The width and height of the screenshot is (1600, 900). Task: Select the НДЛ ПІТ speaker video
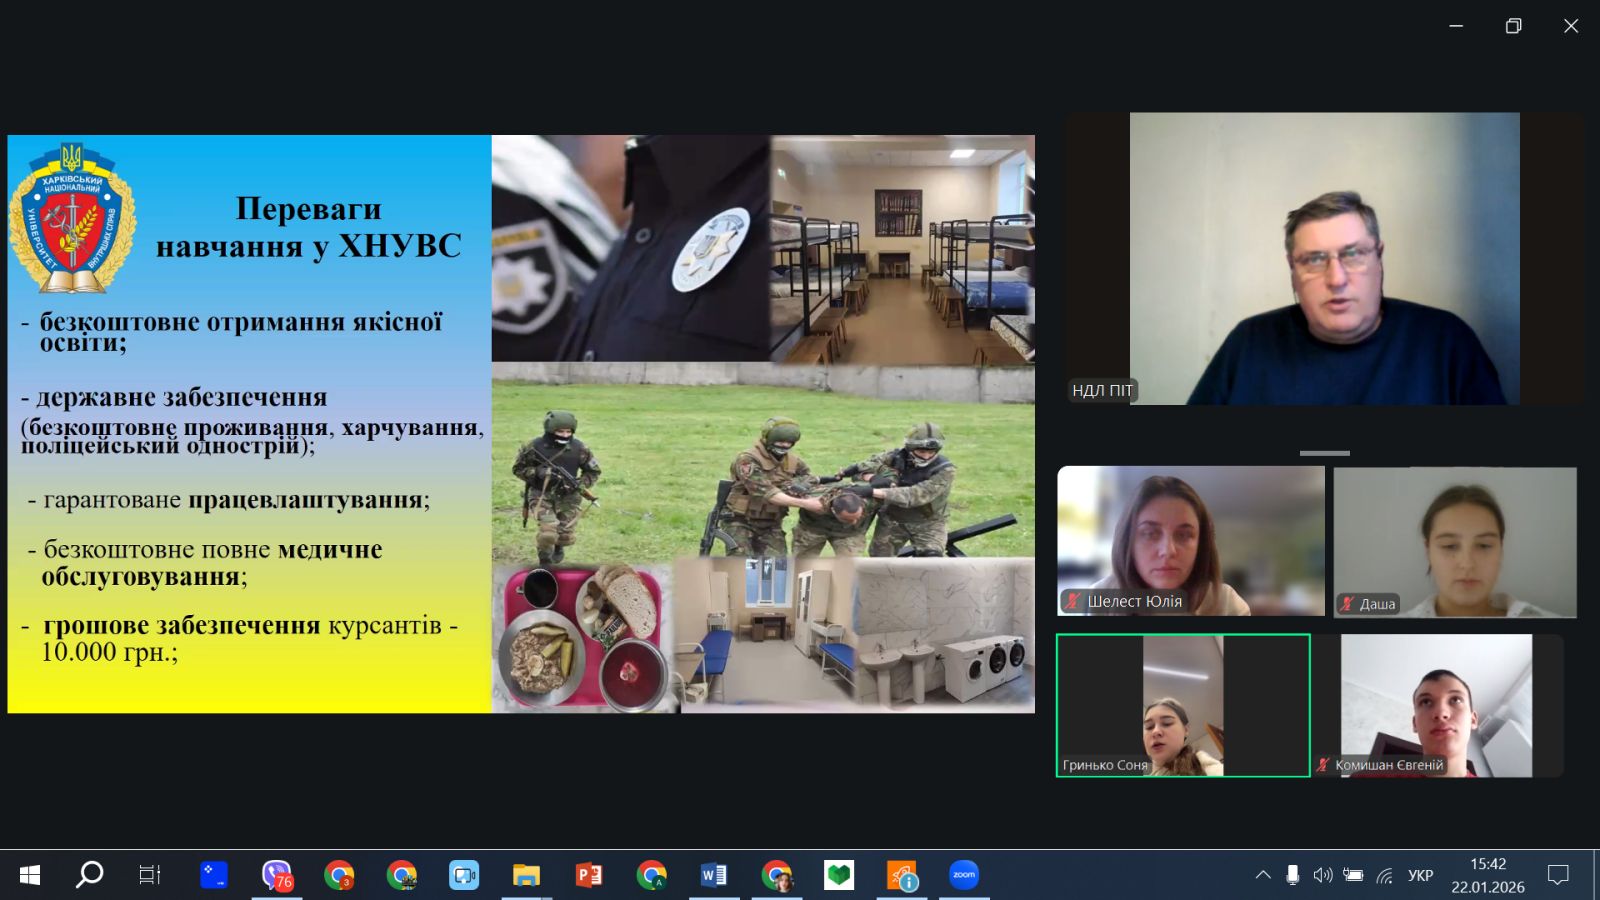(x=1324, y=258)
